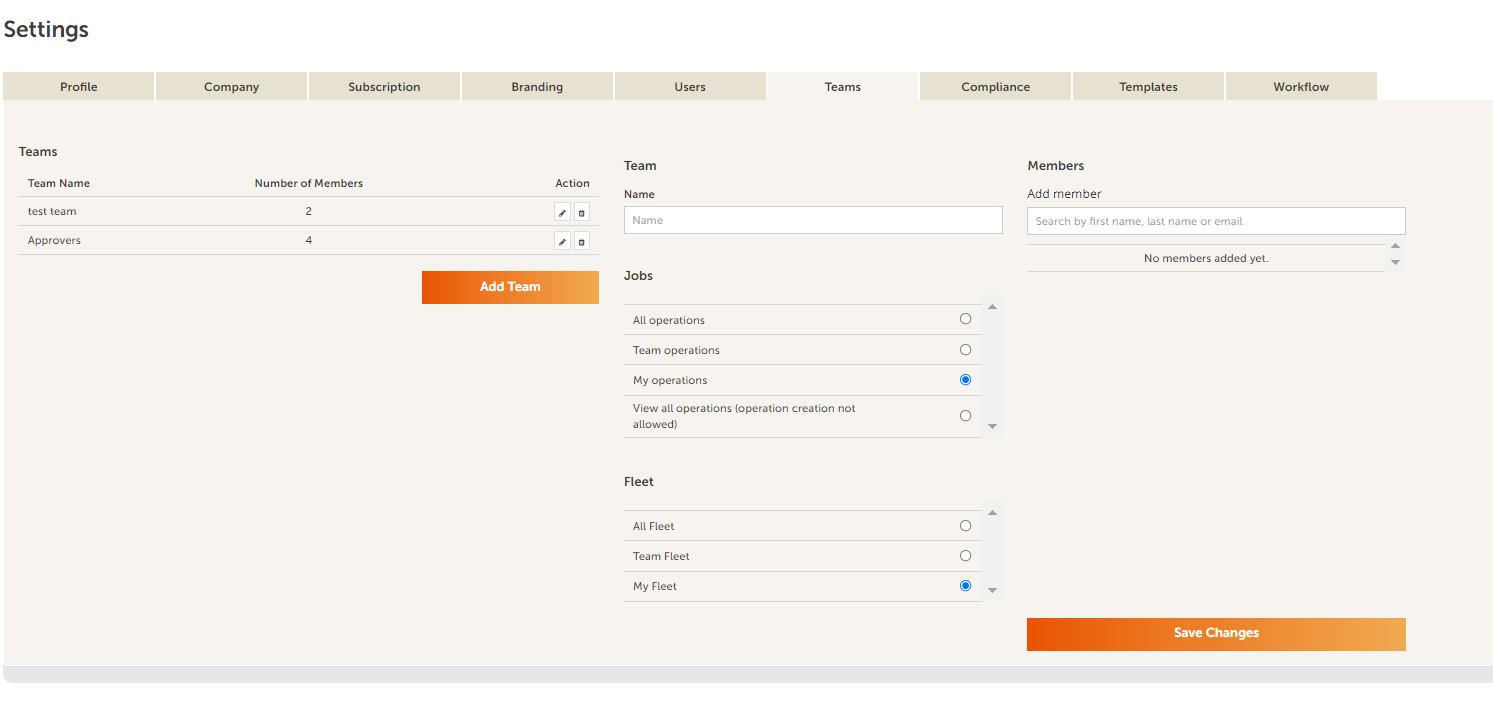The height and width of the screenshot is (710, 1493).
Task: Click the 'Action' column header
Action: pos(573,184)
